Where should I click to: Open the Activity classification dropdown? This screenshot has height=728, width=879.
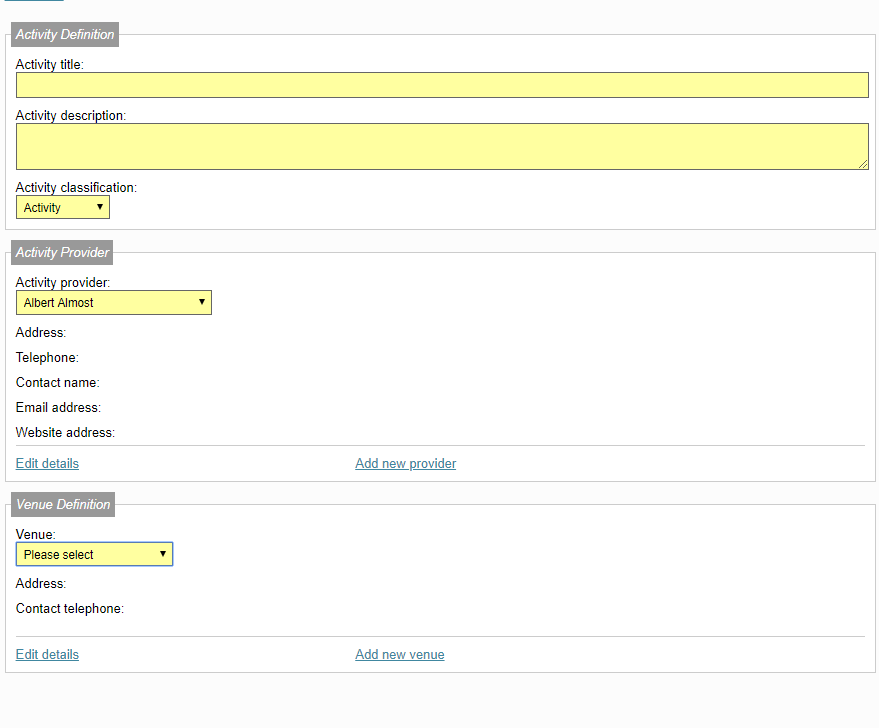point(63,207)
